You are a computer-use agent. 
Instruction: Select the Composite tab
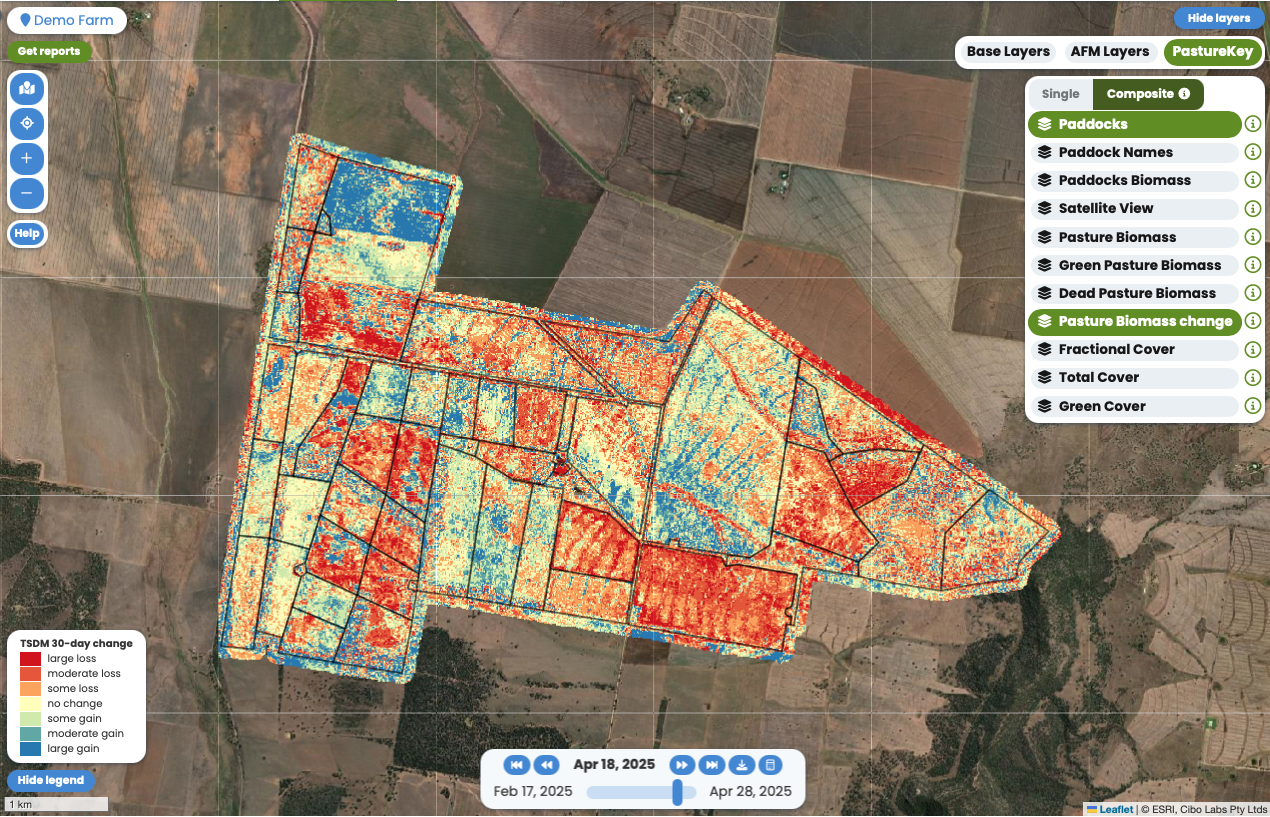(x=1147, y=94)
